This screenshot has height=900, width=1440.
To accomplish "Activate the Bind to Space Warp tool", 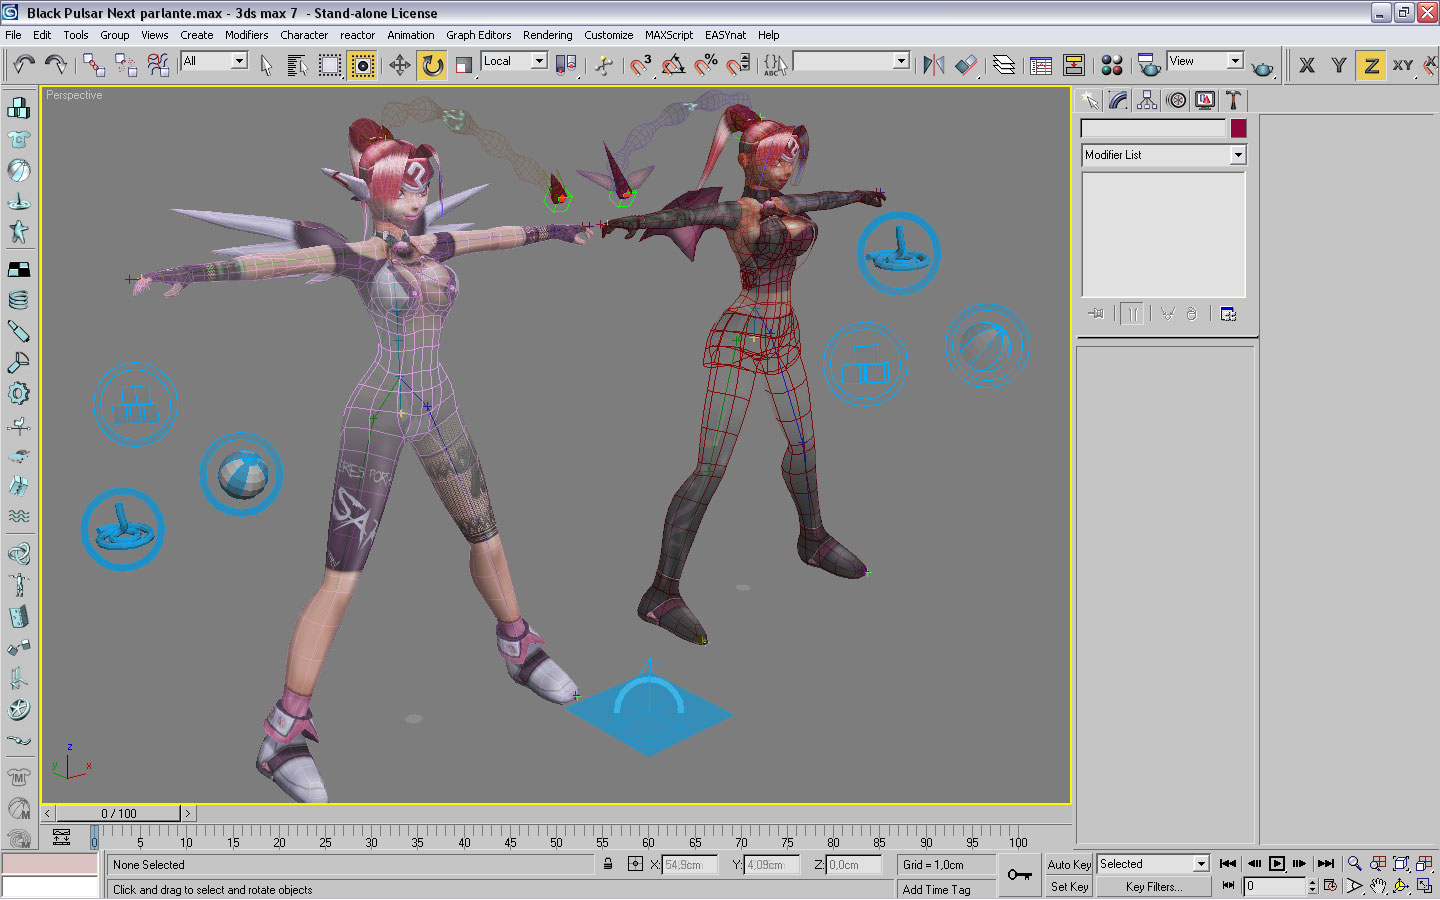I will click(x=158, y=65).
